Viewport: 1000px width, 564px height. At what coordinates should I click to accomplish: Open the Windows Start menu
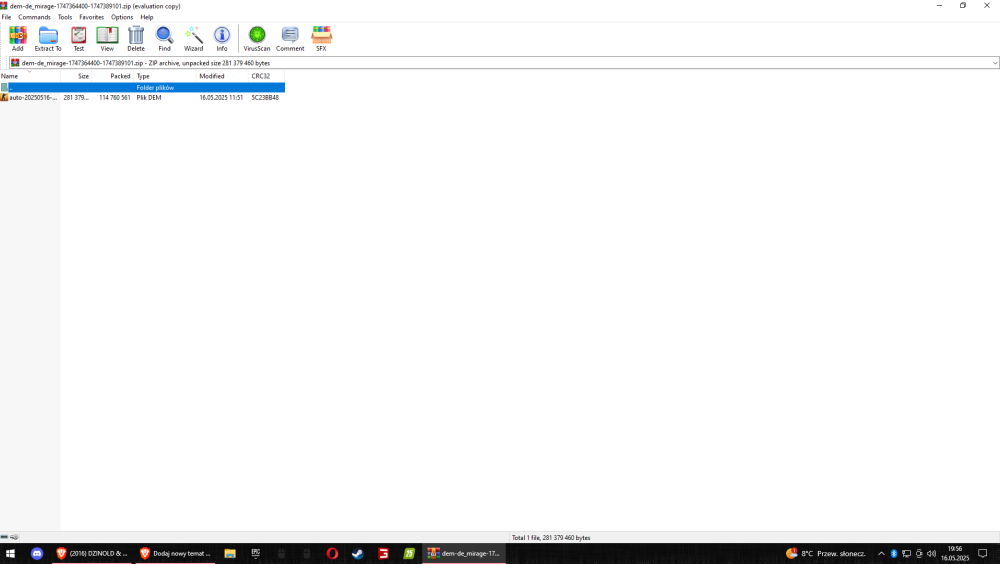pyautogui.click(x=10, y=553)
